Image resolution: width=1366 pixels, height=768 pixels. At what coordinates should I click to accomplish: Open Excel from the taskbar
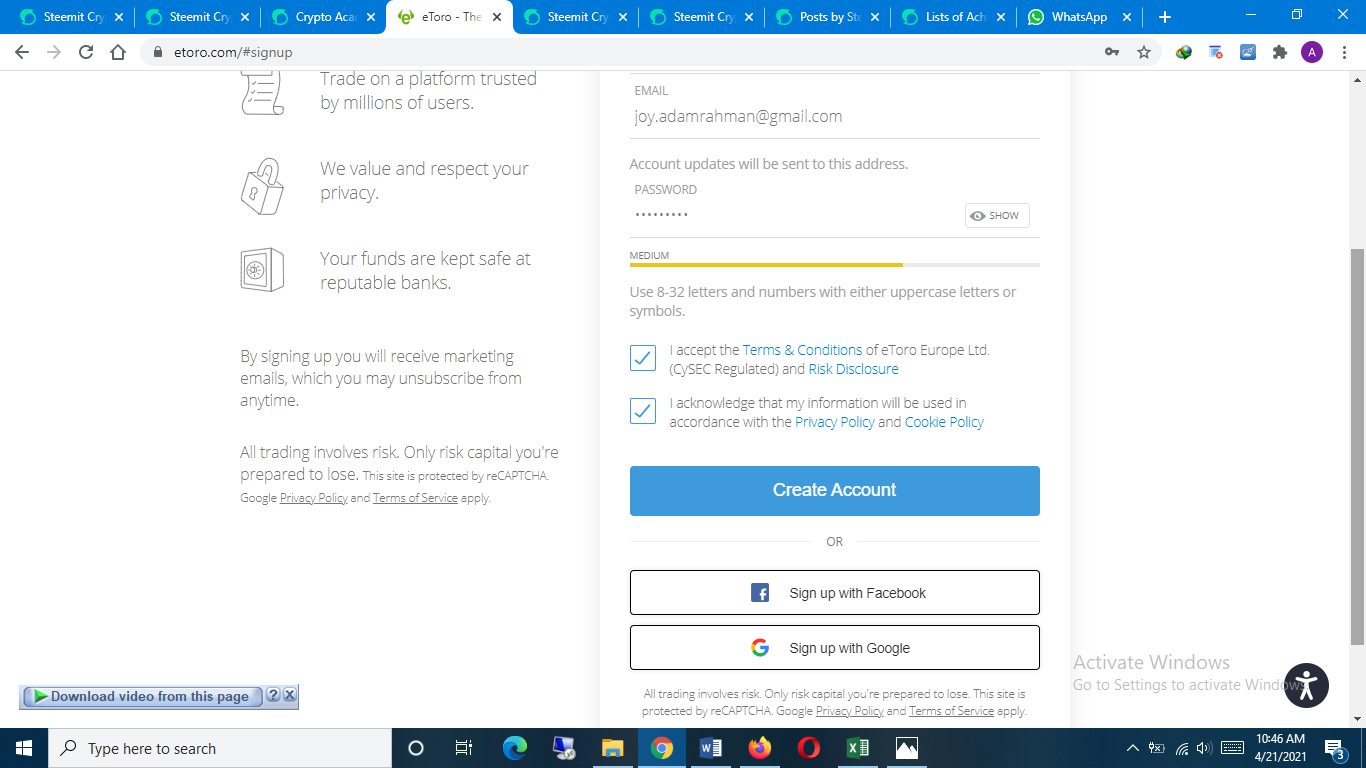click(858, 748)
